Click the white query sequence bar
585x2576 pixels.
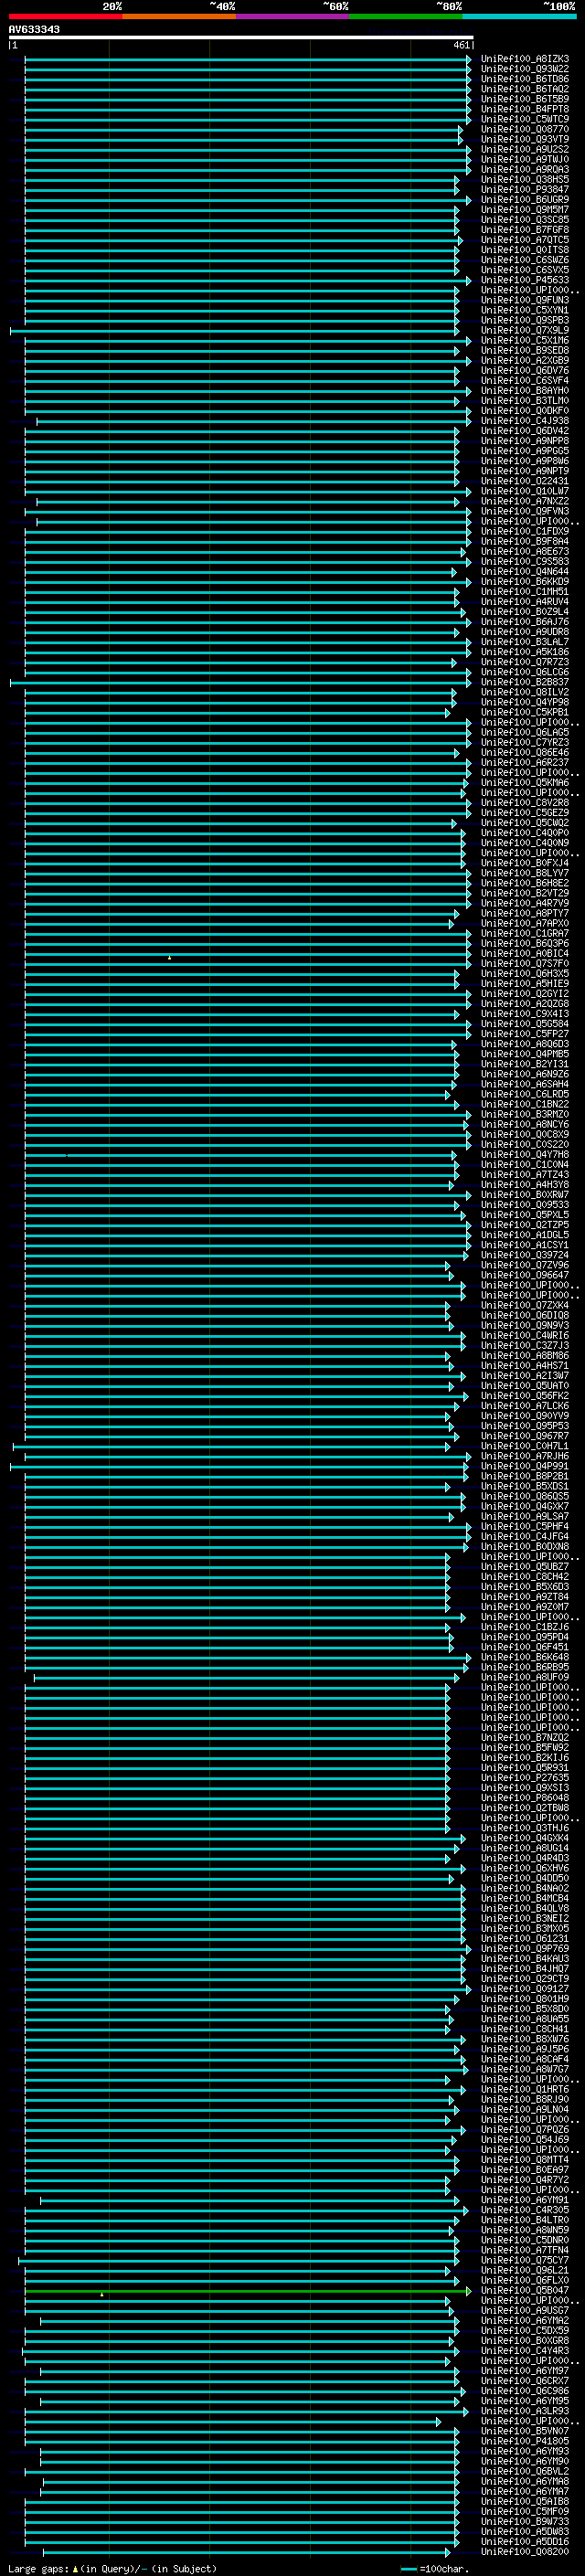241,38
